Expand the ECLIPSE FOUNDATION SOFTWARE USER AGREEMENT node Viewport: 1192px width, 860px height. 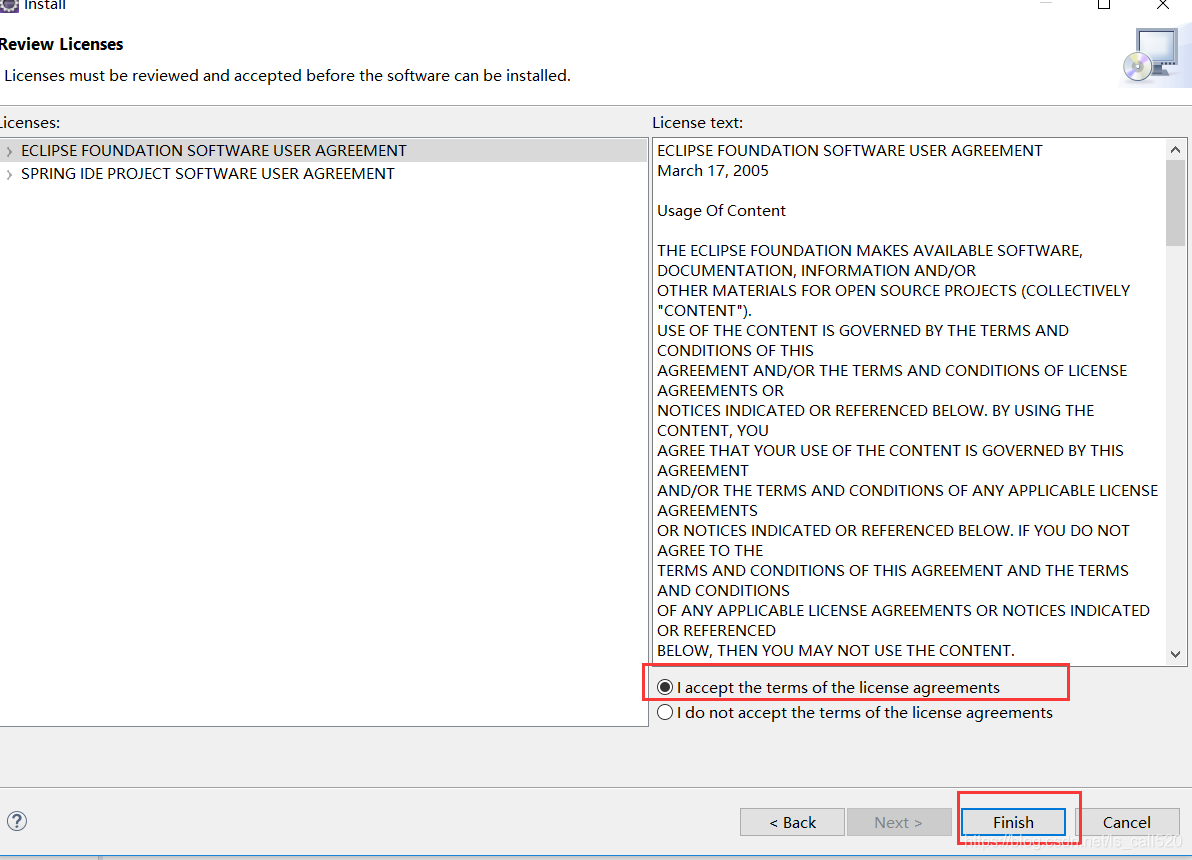coord(8,150)
